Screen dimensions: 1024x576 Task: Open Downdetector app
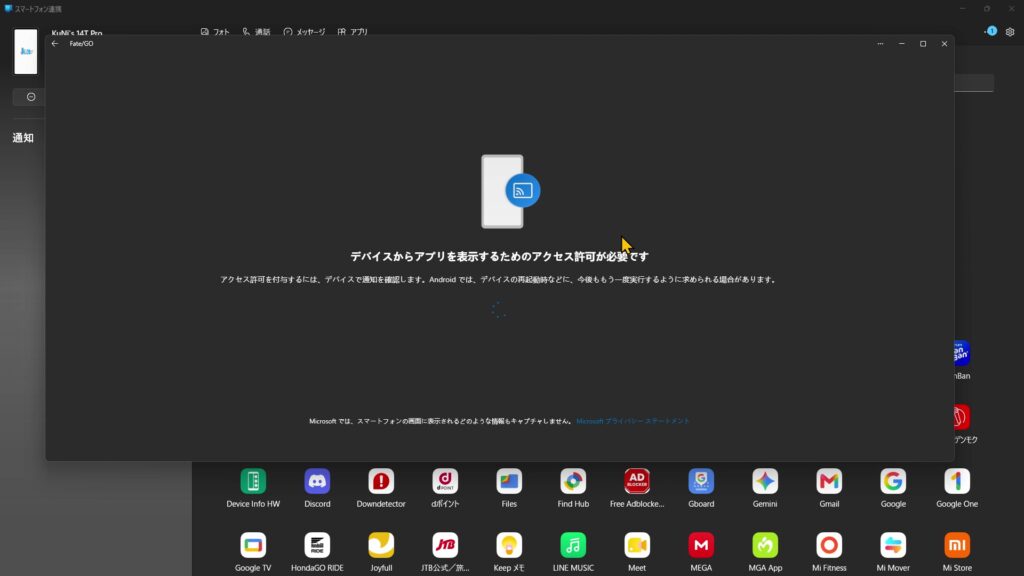tap(381, 481)
